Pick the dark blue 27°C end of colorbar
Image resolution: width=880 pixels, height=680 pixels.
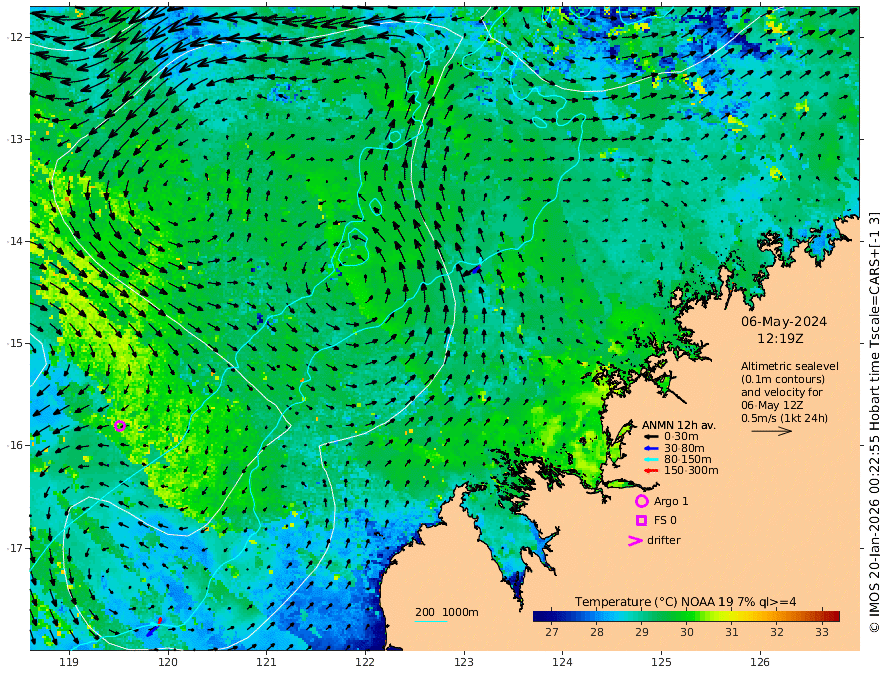pyautogui.click(x=538, y=617)
